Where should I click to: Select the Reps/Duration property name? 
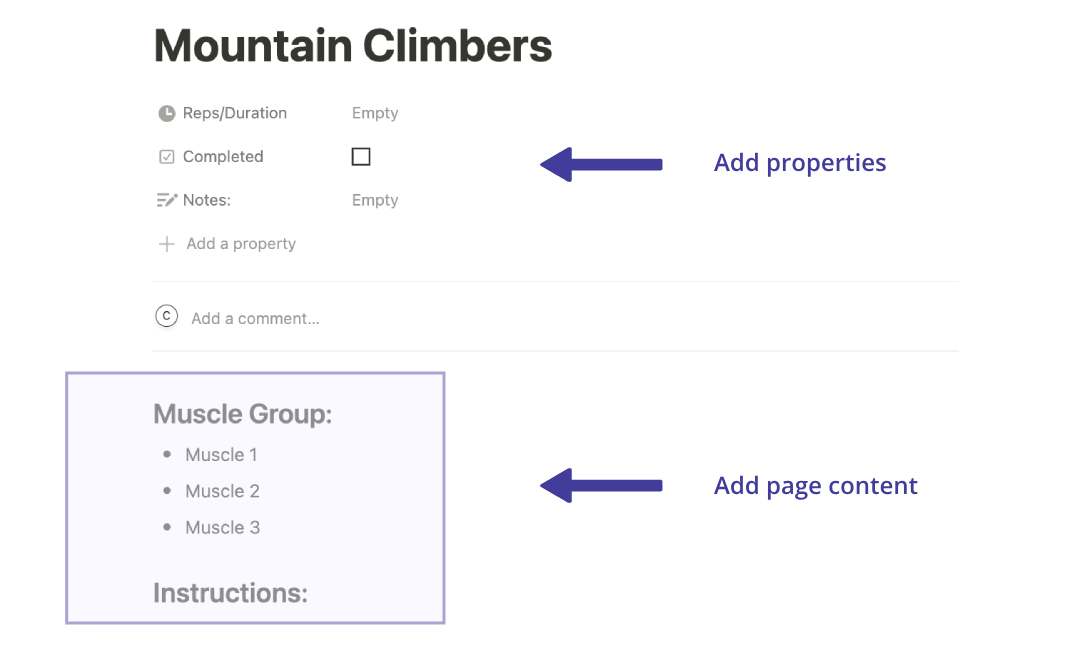pos(234,113)
